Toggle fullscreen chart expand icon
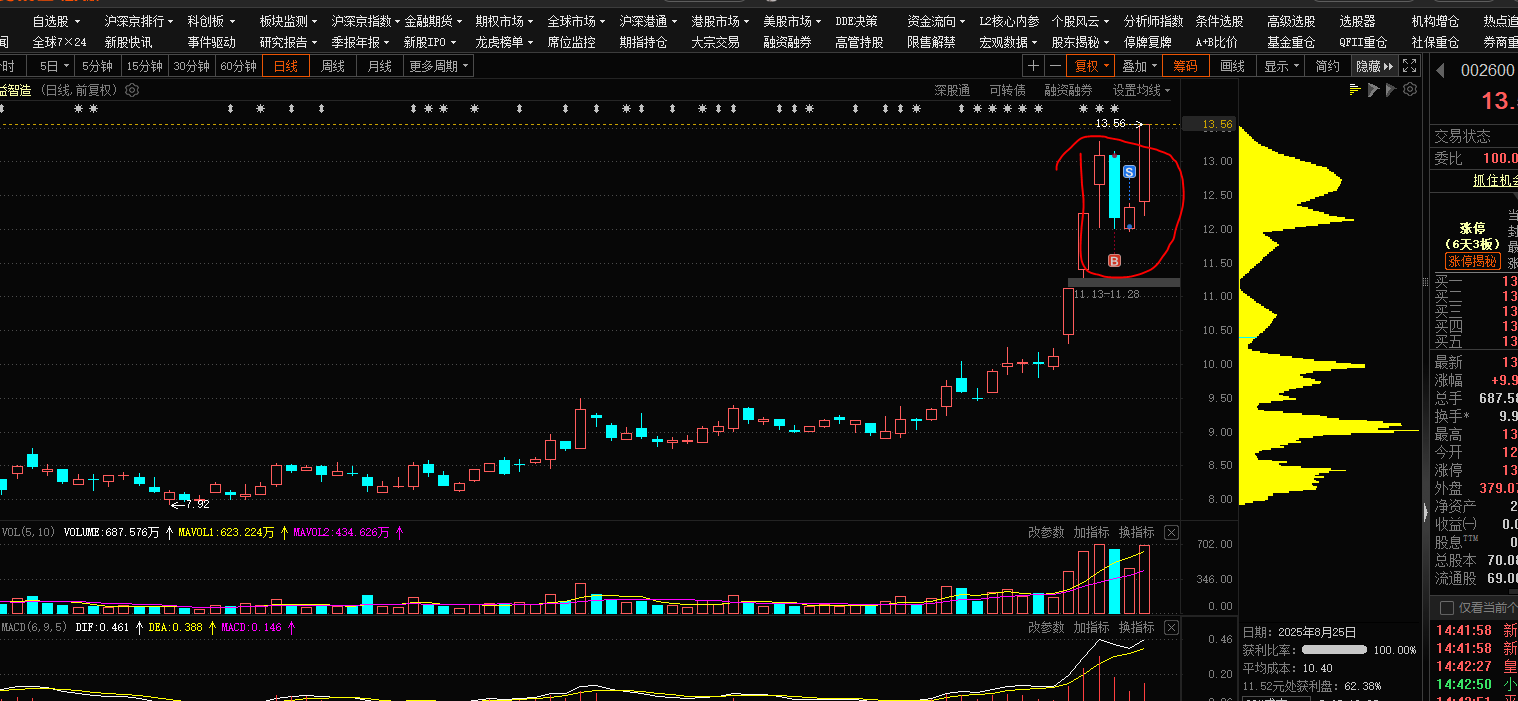1518x701 pixels. [x=1409, y=66]
